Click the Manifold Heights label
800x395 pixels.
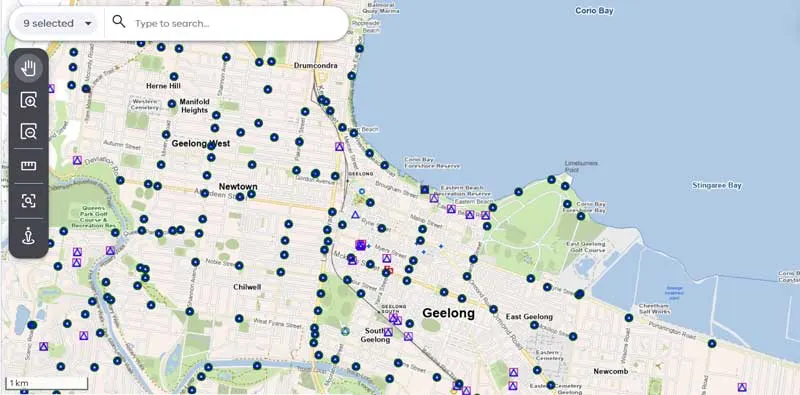pyautogui.click(x=194, y=106)
